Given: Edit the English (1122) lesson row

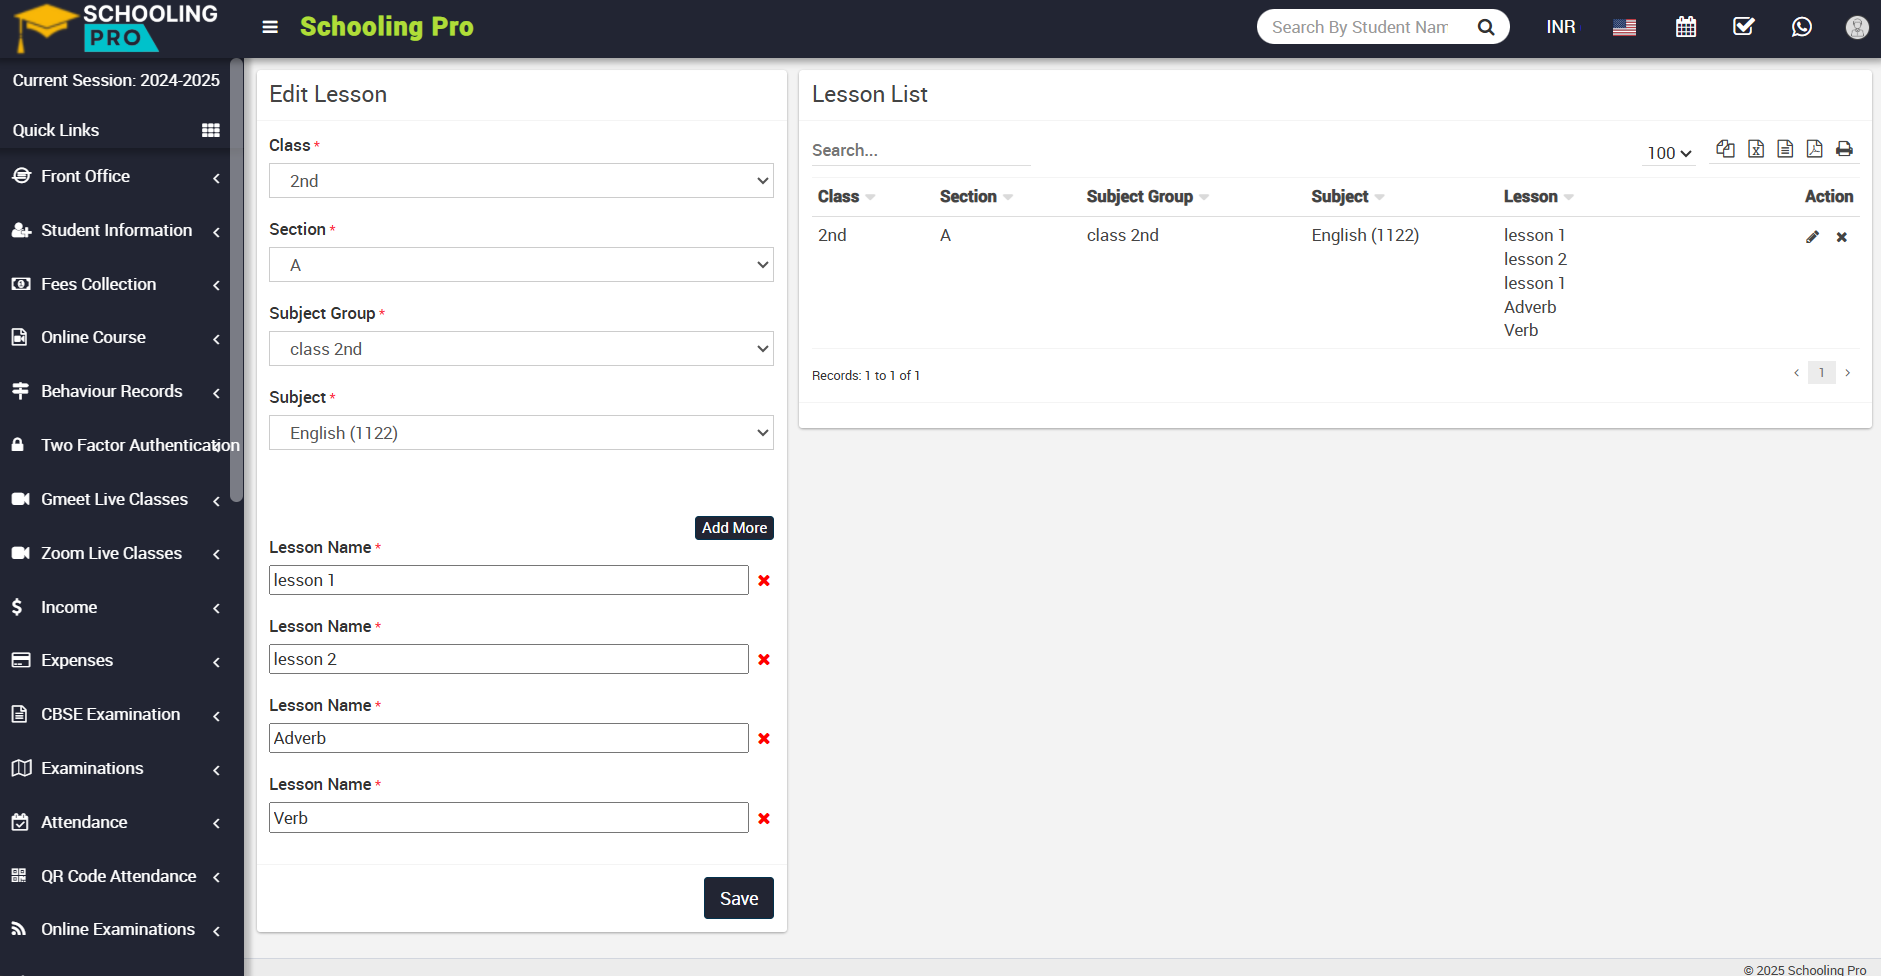Looking at the screenshot, I should (1812, 237).
